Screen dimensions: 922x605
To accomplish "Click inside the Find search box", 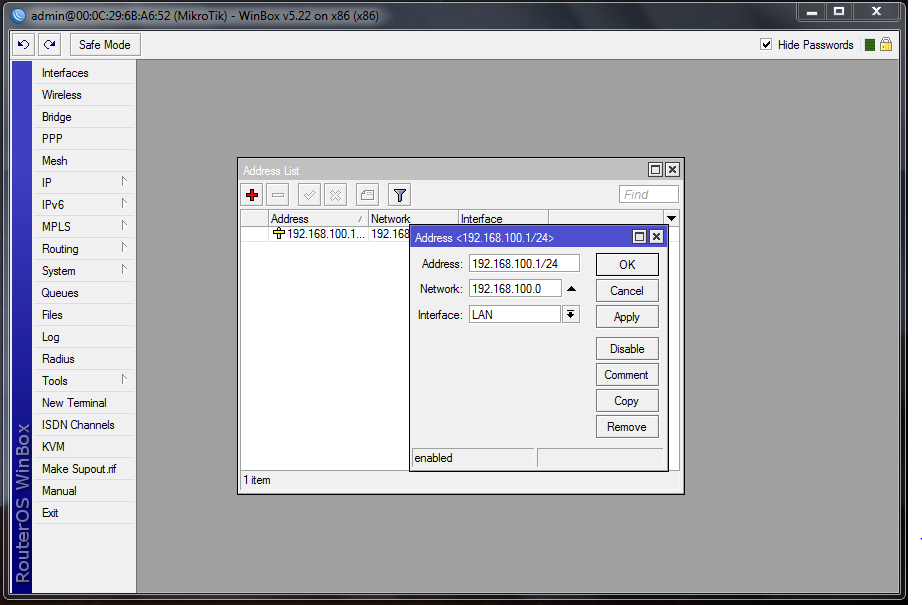I will point(647,194).
